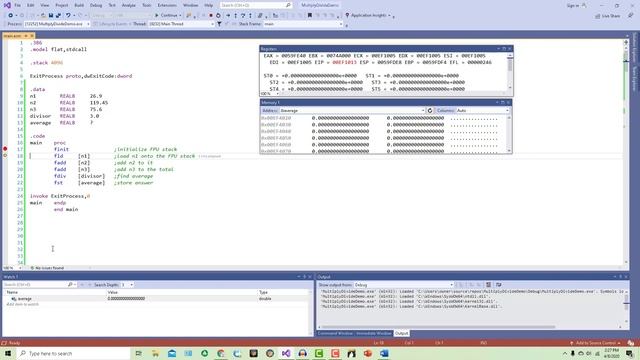Image resolution: width=640 pixels, height=360 pixels.
Task: Click the Show Next Statement arrow icon
Action: 228,15
